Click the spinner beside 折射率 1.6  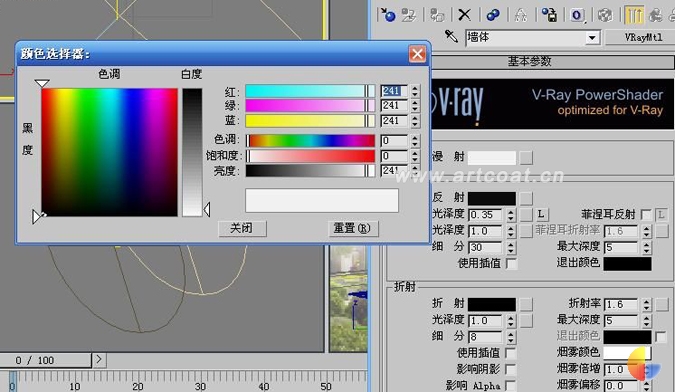click(647, 305)
